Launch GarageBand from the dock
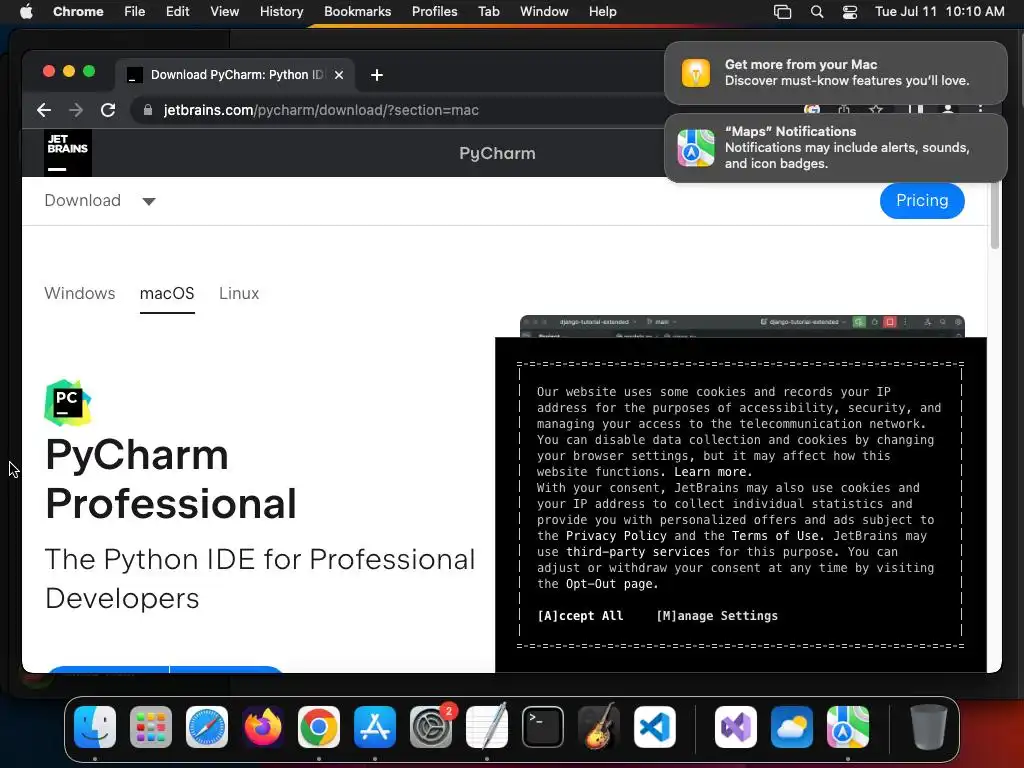 click(599, 727)
